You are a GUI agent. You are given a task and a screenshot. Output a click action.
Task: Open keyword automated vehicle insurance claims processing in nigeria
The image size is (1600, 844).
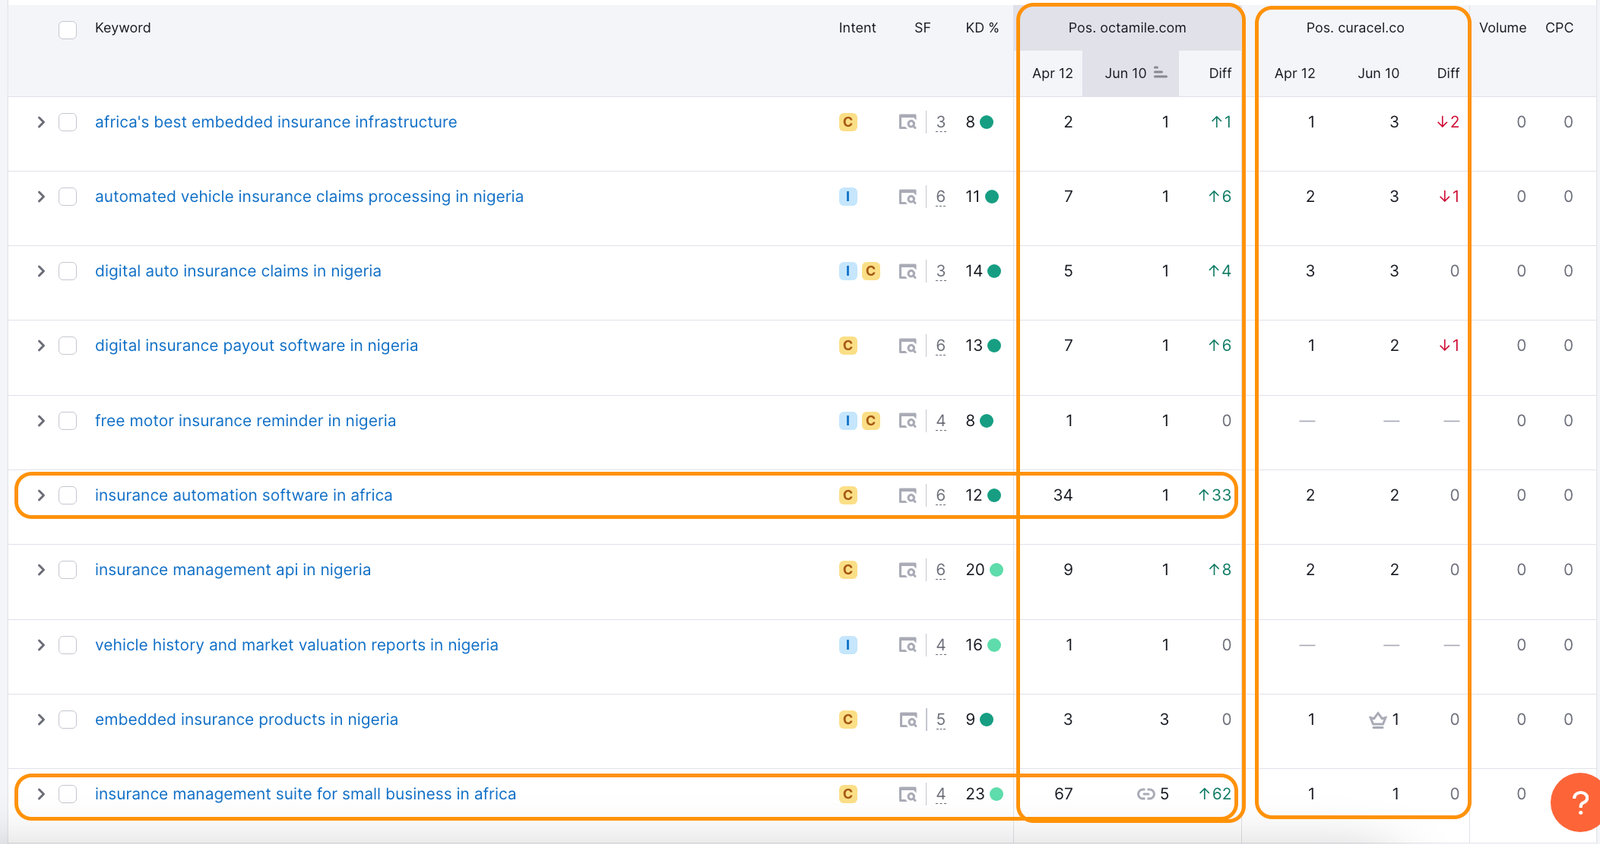tap(309, 197)
